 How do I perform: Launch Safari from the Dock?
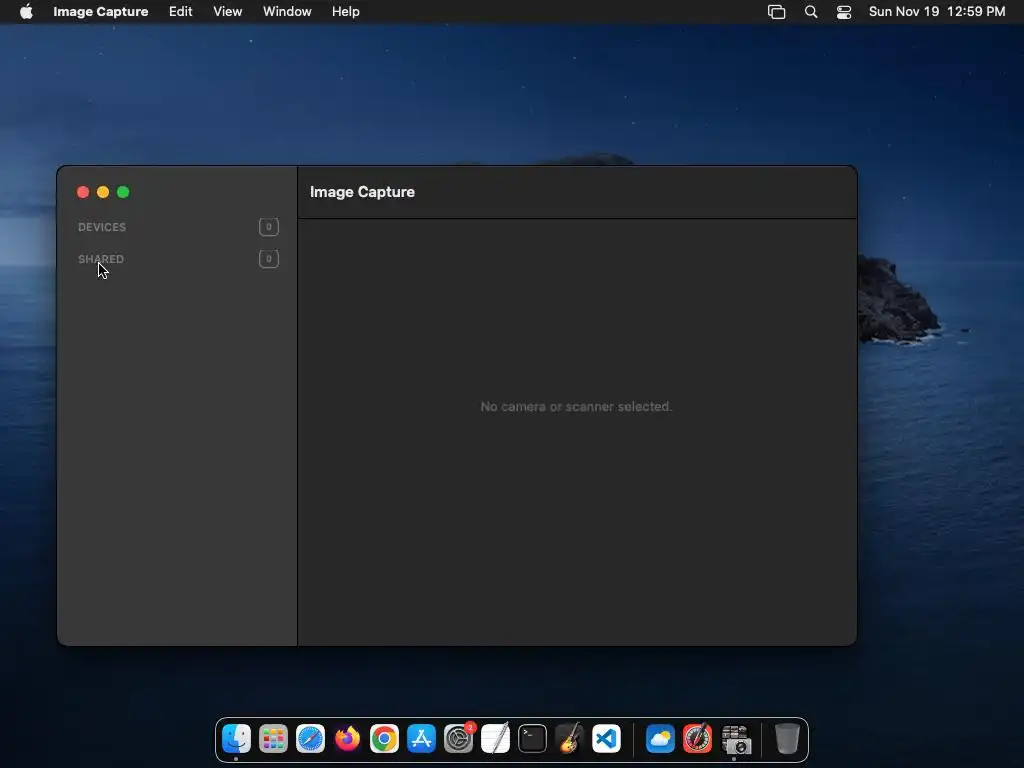(310, 739)
